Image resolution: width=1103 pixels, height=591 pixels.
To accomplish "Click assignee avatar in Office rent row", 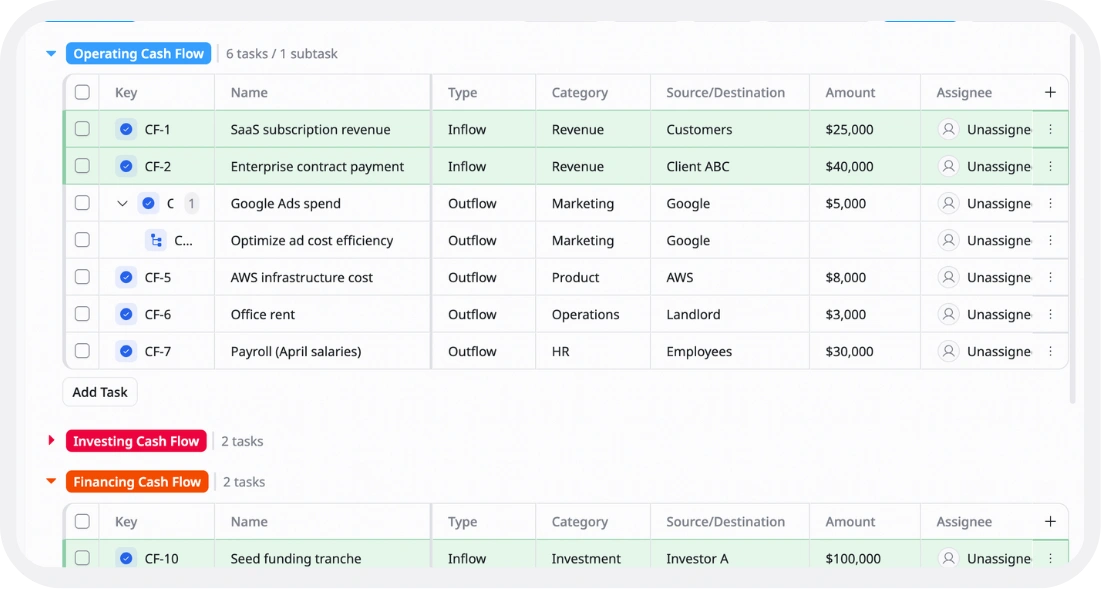I will coord(948,314).
